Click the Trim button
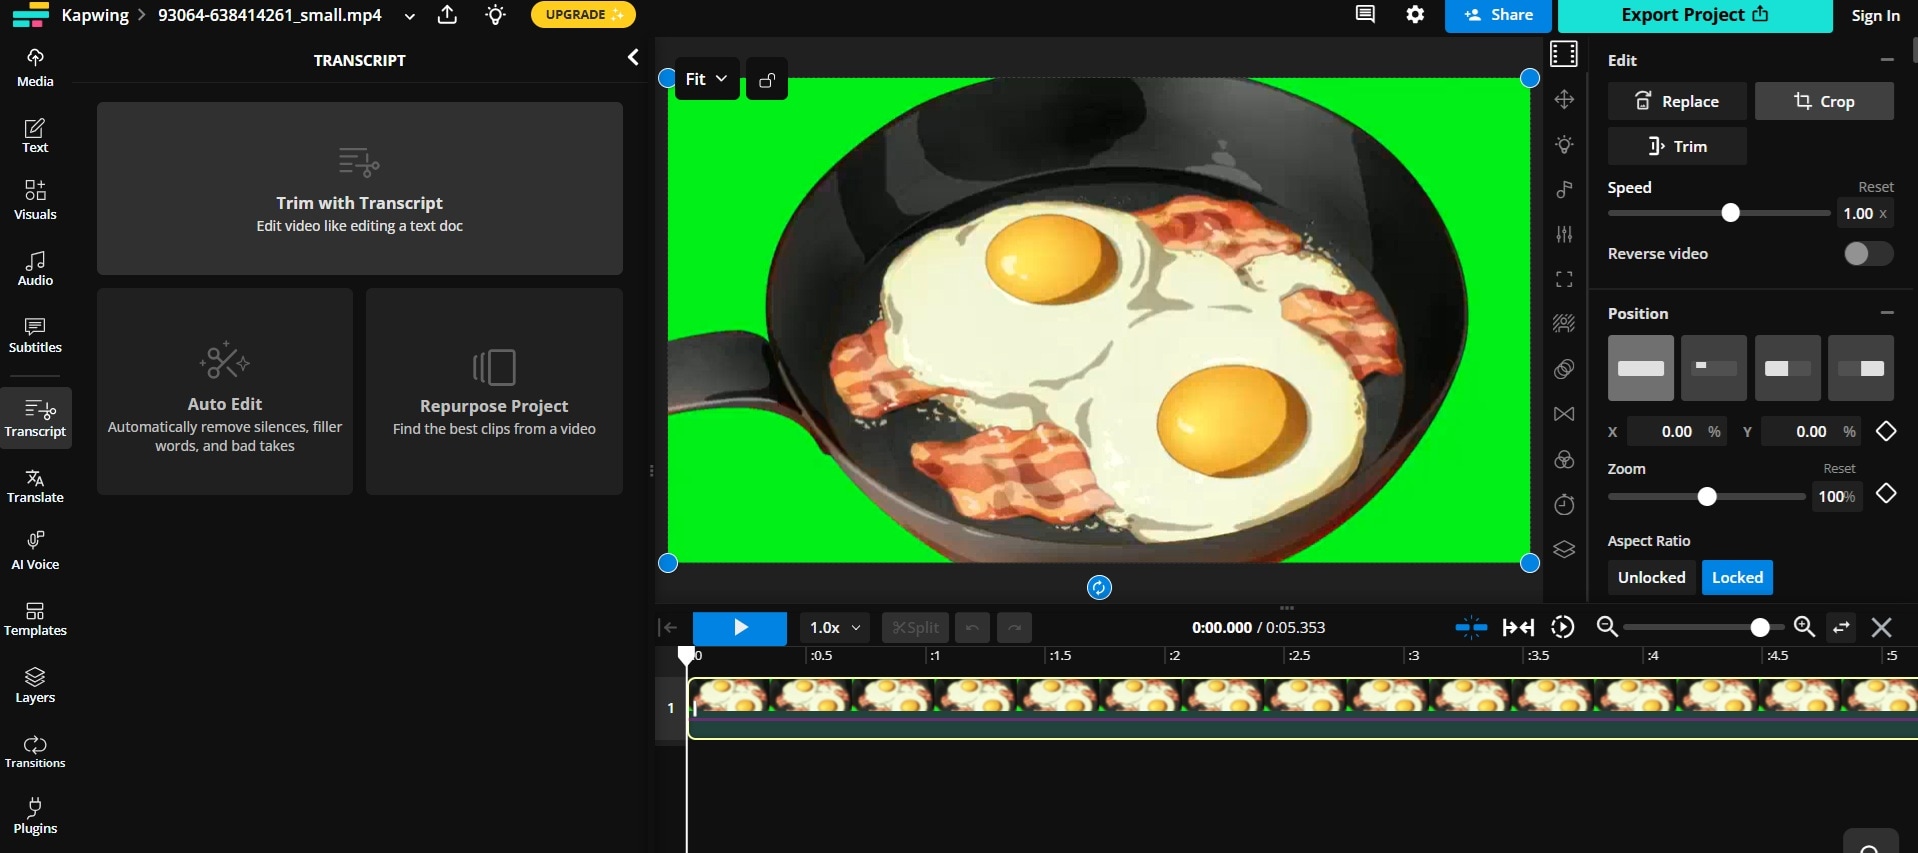1918x853 pixels. coord(1677,146)
